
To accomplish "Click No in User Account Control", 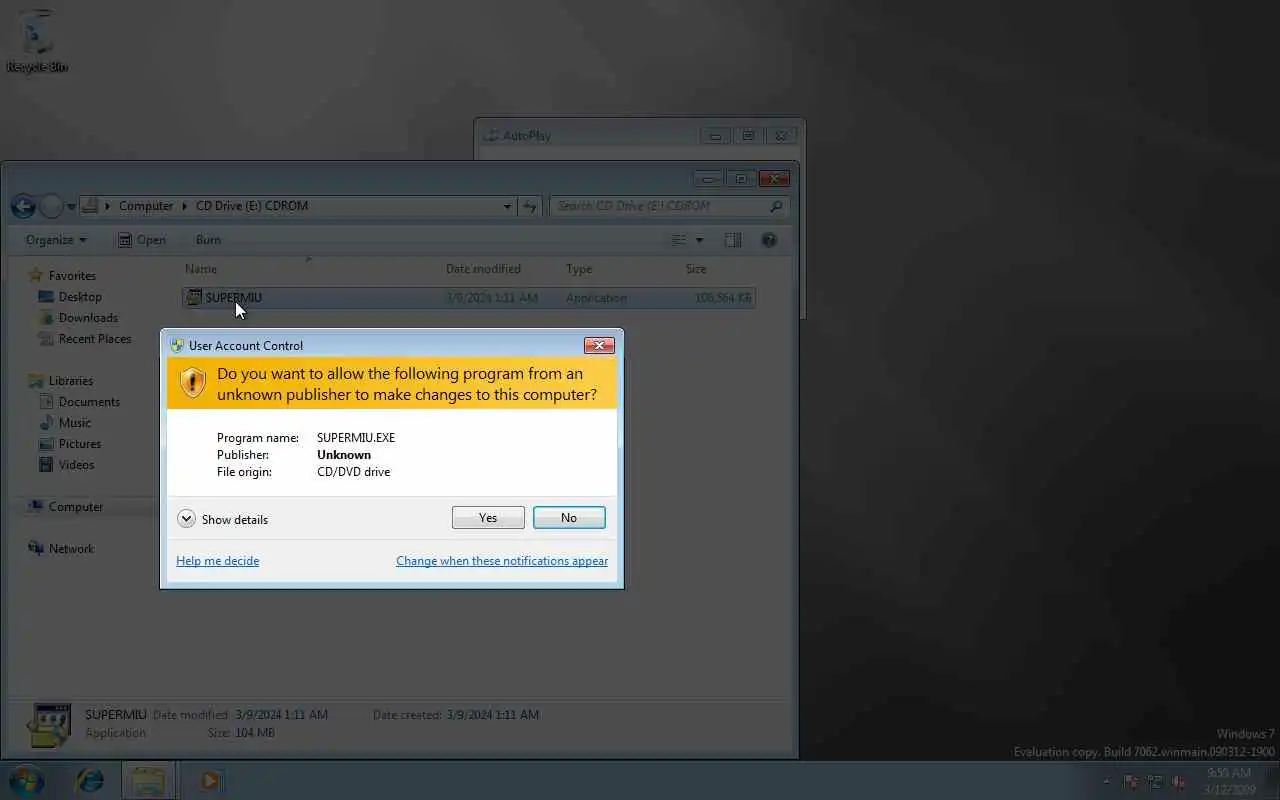I will (x=569, y=517).
